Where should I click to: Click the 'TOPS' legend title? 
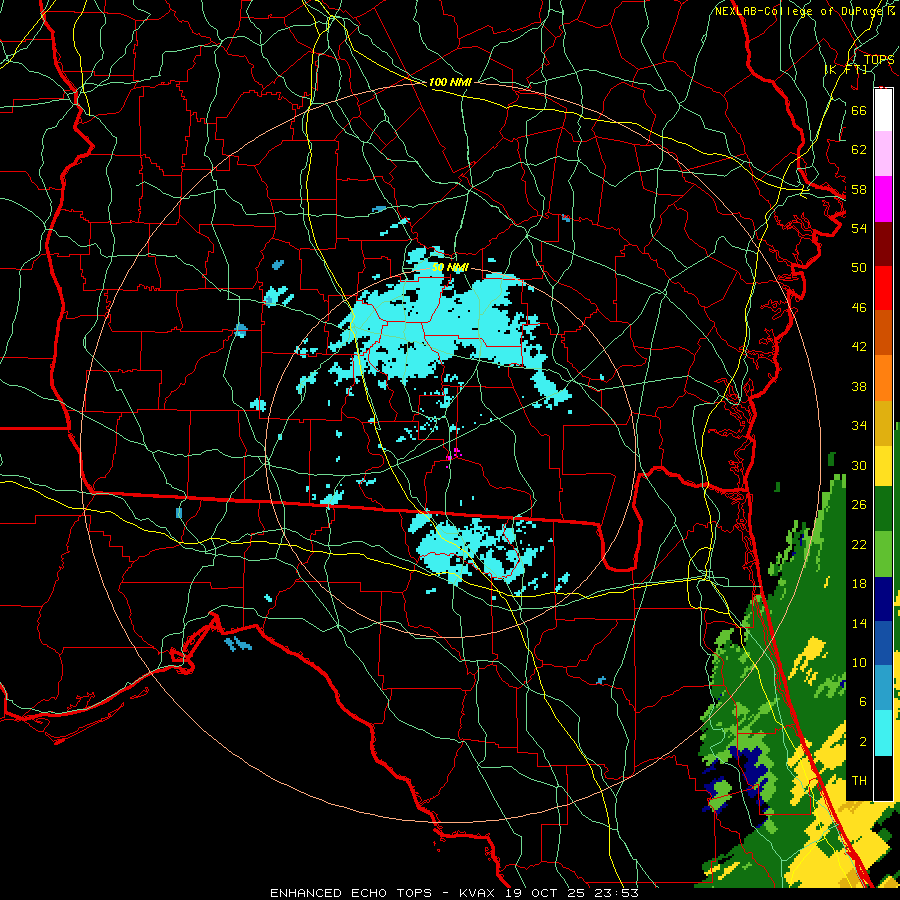tap(879, 59)
